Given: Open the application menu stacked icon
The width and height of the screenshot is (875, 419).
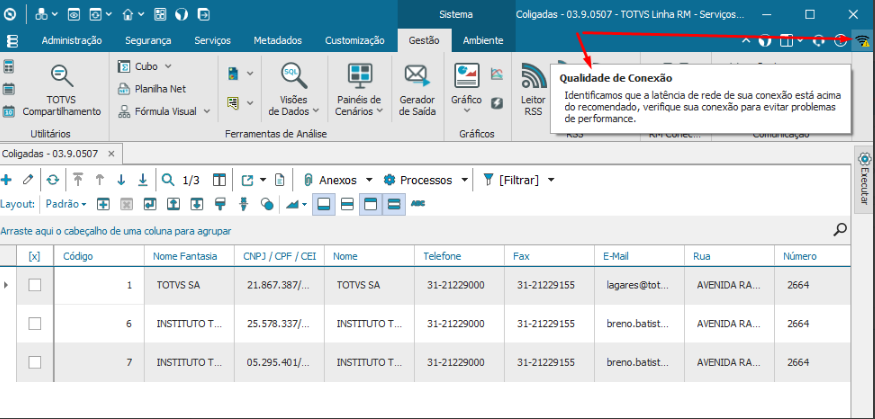Looking at the screenshot, I should pos(11,41).
